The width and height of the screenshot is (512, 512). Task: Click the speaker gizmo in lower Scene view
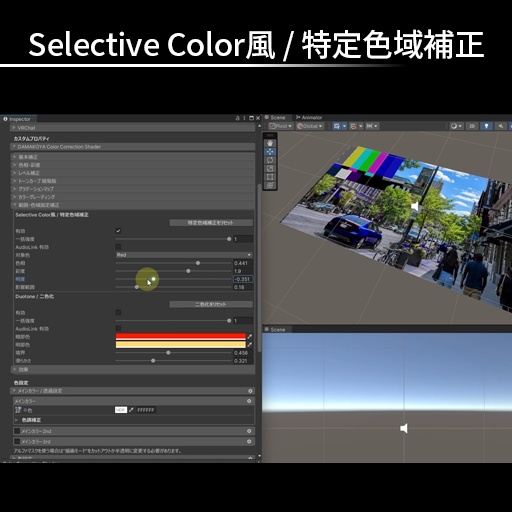tap(404, 428)
